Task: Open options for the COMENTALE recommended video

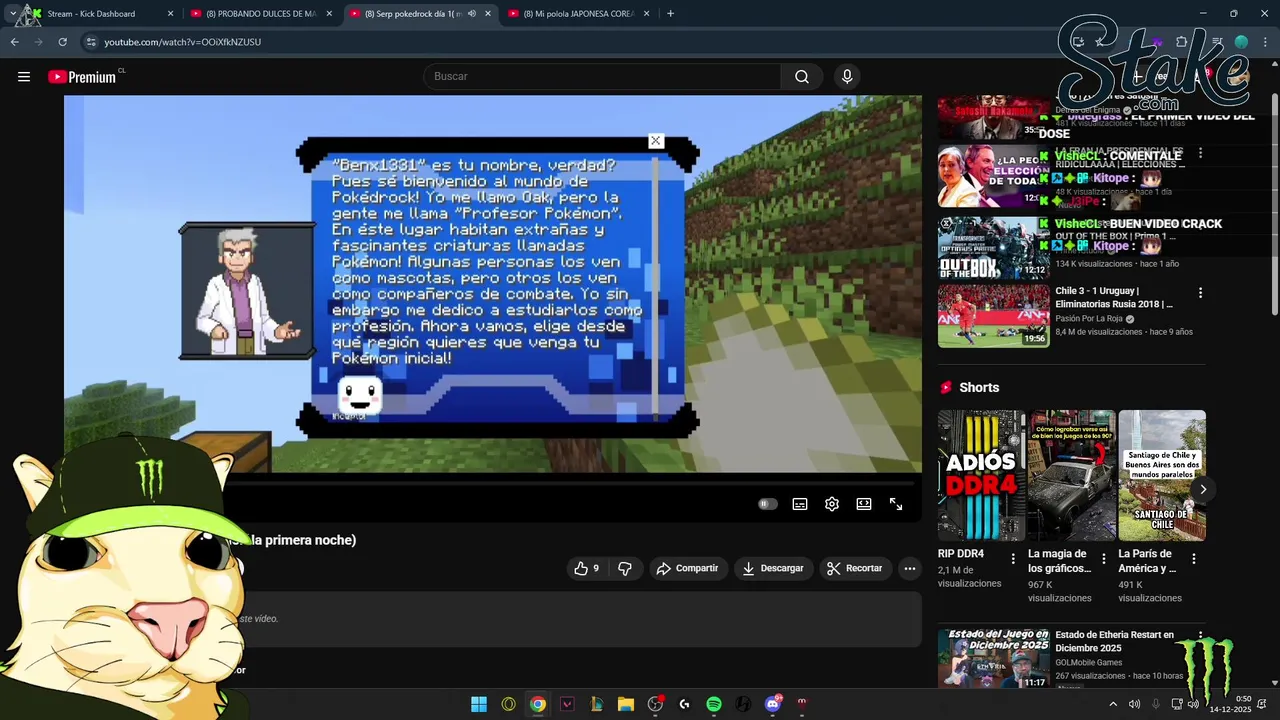Action: coord(1200,154)
